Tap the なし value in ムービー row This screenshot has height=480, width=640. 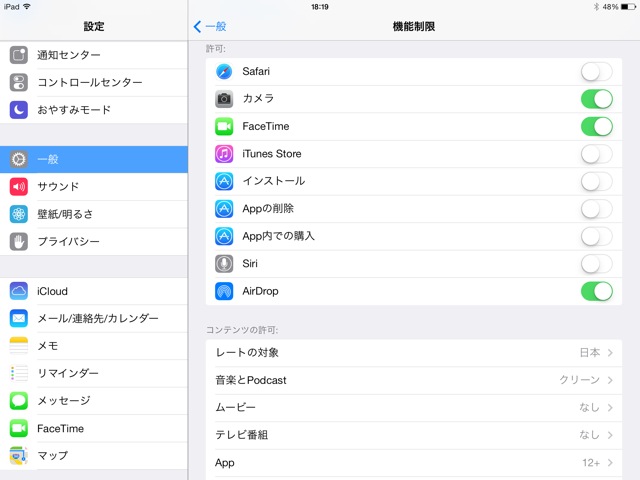(x=590, y=407)
